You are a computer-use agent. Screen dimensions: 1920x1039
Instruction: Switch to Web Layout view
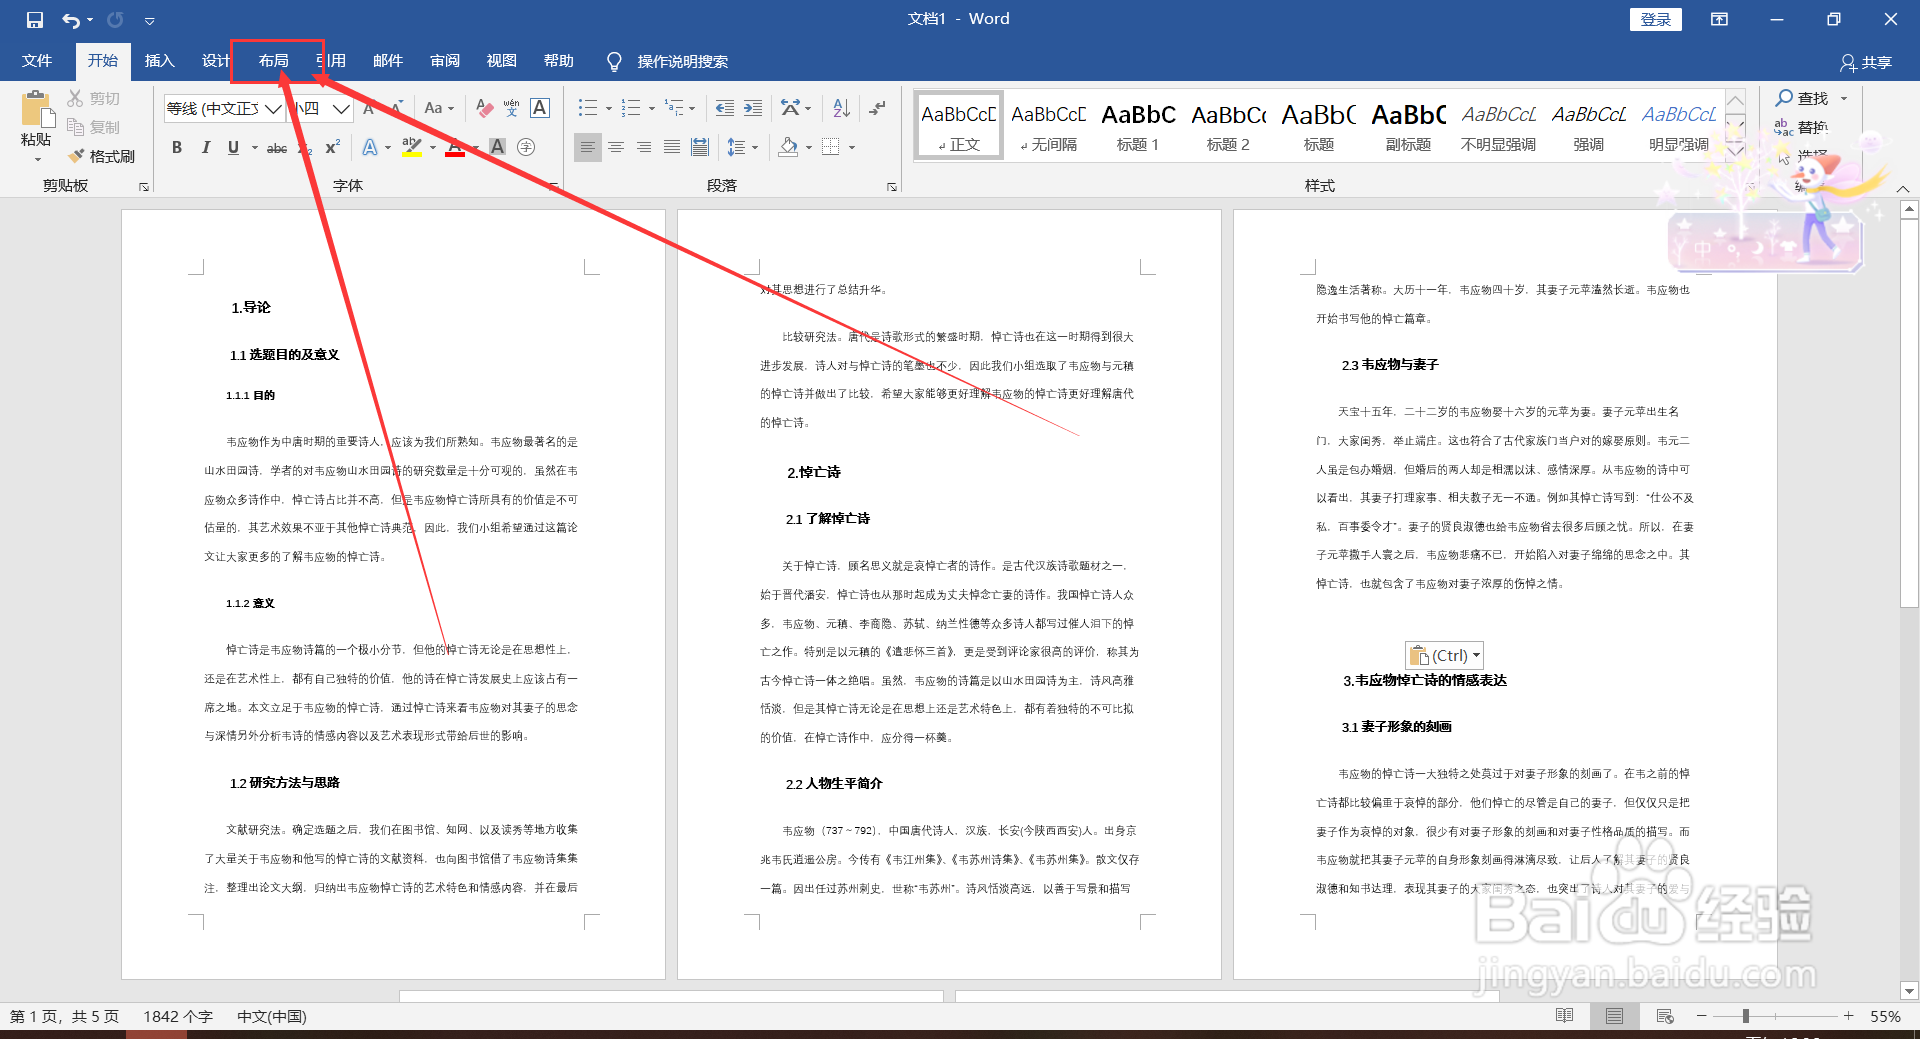pos(1665,1015)
